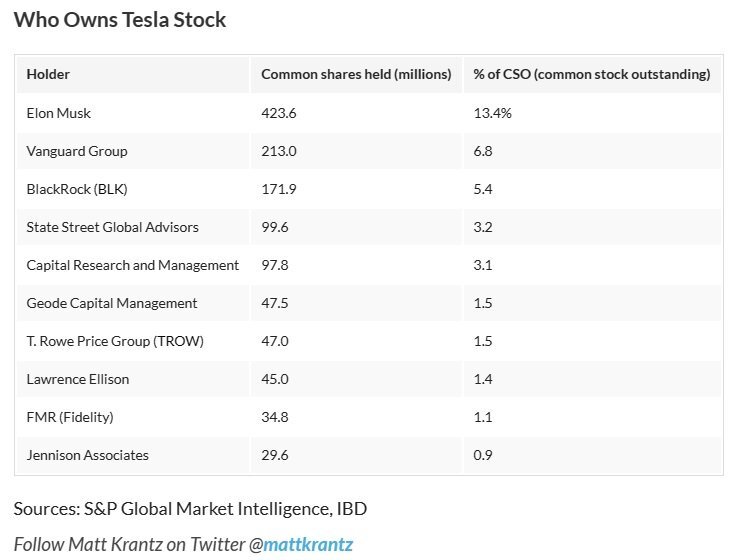
Task: Select the '171.9' shares cell
Action: click(356, 189)
